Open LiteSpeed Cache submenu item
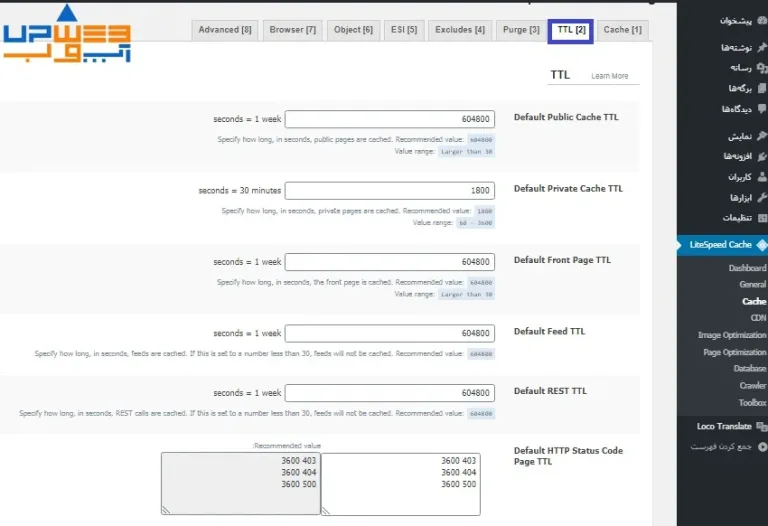768x526 pixels. [x=754, y=301]
